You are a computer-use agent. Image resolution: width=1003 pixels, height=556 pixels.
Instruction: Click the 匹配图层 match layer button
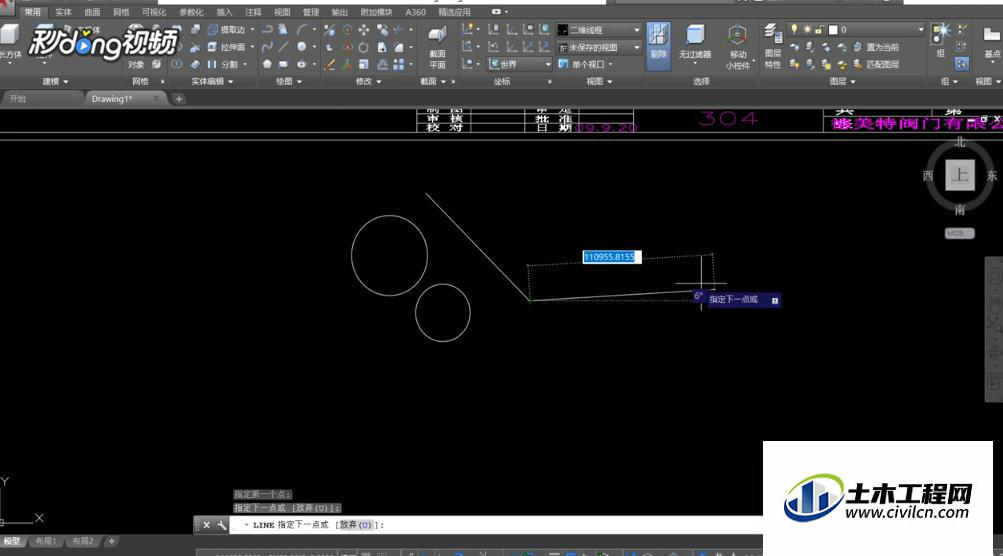tap(878, 64)
